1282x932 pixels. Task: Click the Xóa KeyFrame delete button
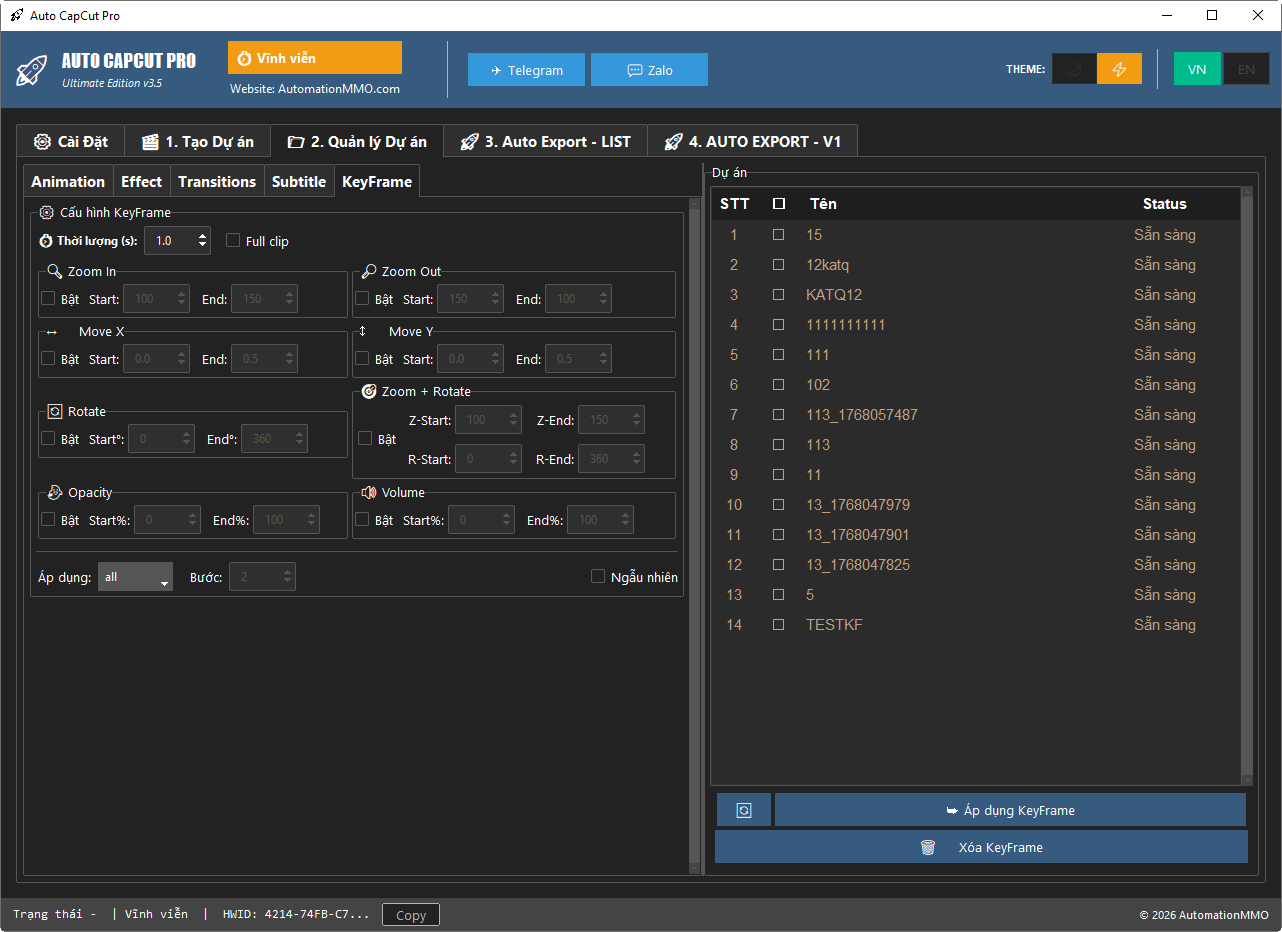981,847
